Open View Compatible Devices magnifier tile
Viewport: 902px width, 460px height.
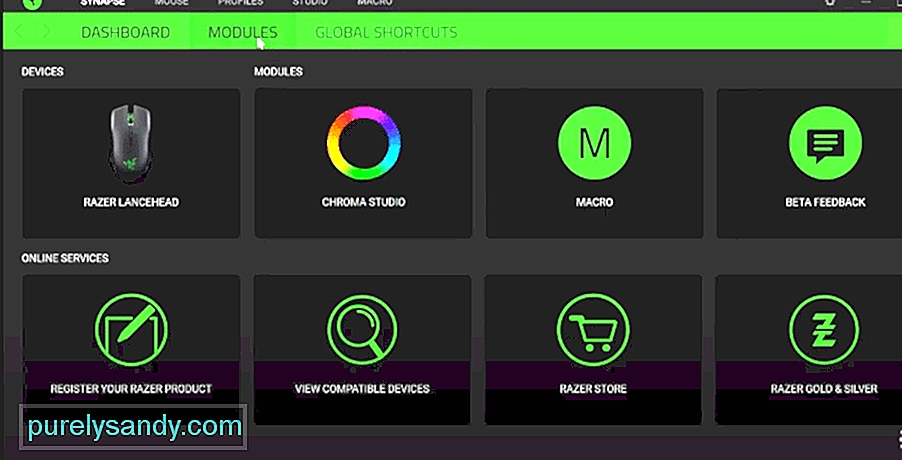tap(362, 350)
